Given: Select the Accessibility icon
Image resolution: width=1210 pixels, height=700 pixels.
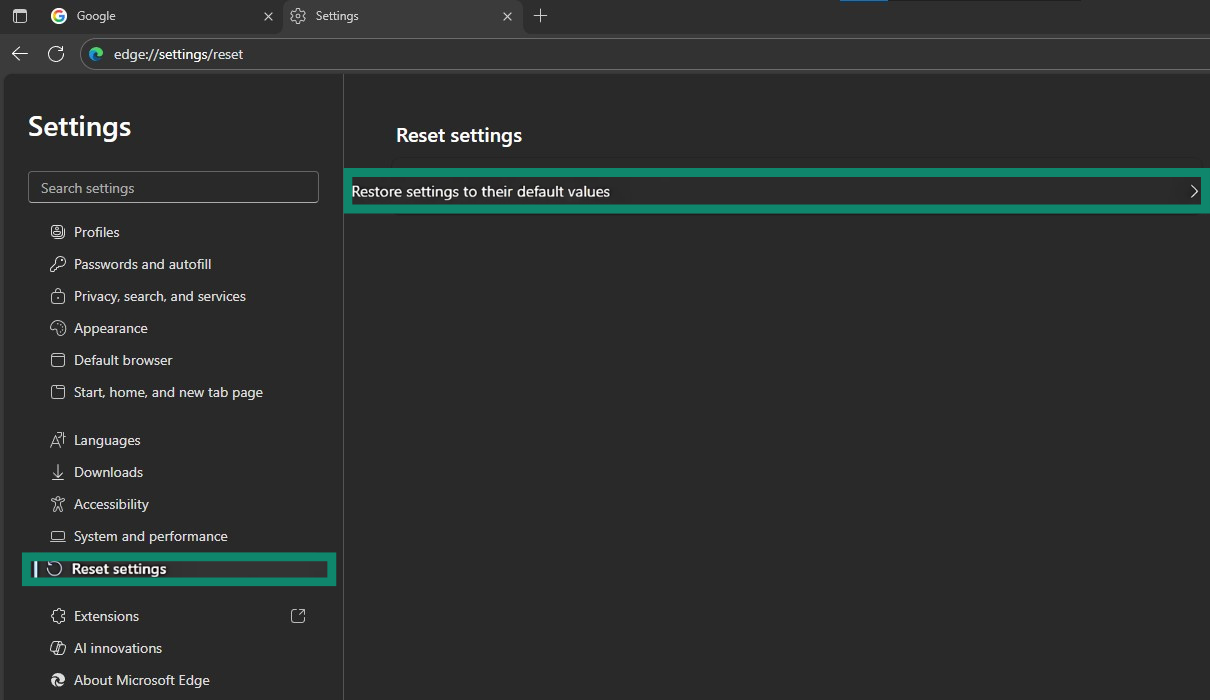Looking at the screenshot, I should pyautogui.click(x=58, y=503).
